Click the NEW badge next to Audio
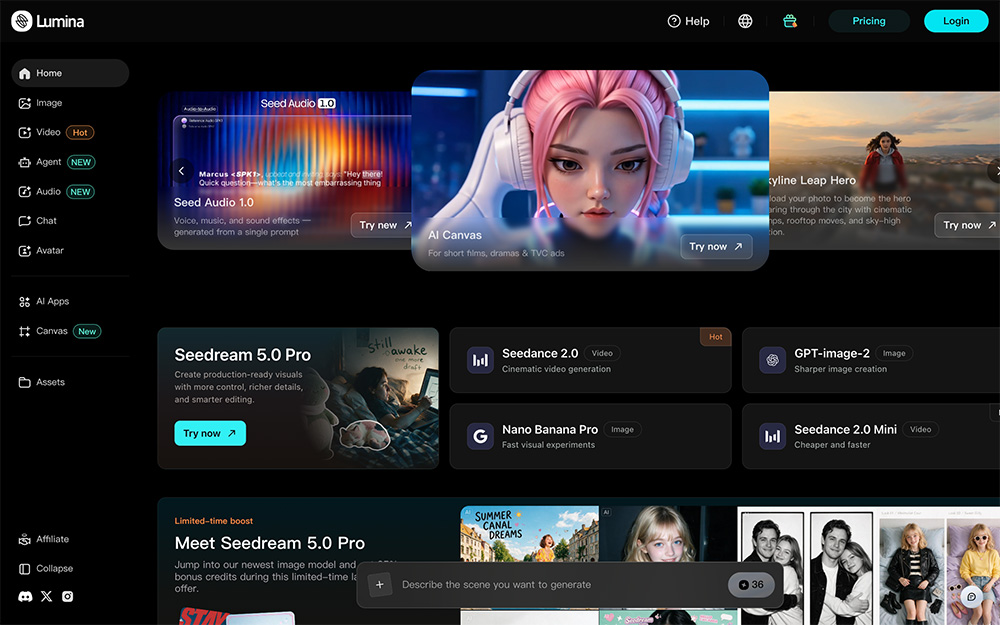 80,191
